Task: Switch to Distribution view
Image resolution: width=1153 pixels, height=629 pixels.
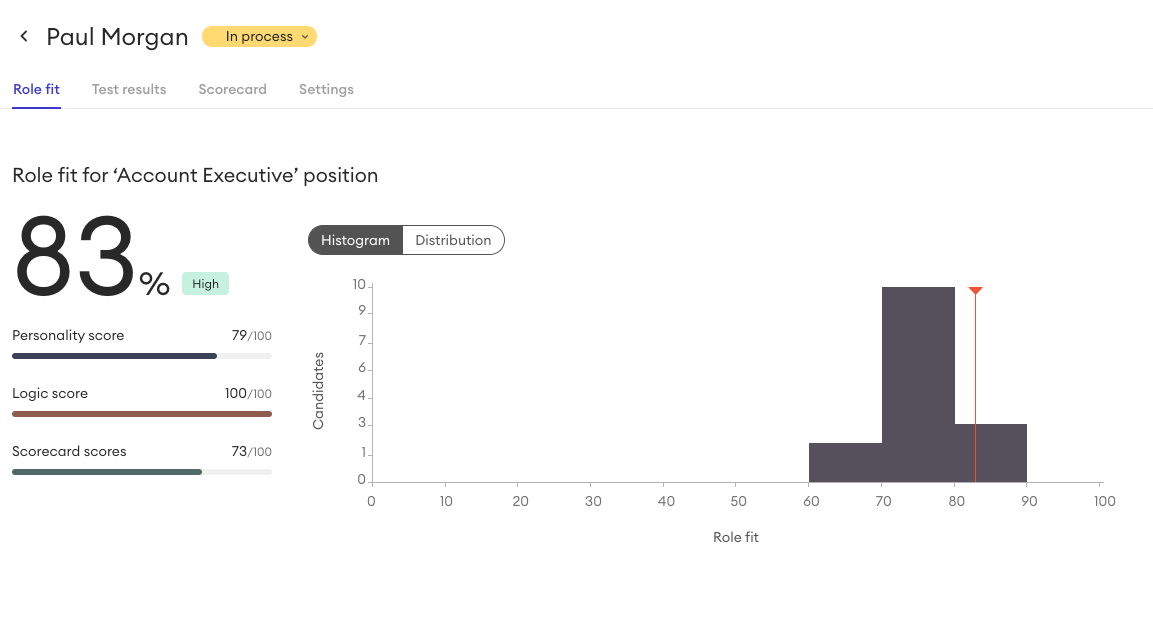Action: click(x=453, y=240)
